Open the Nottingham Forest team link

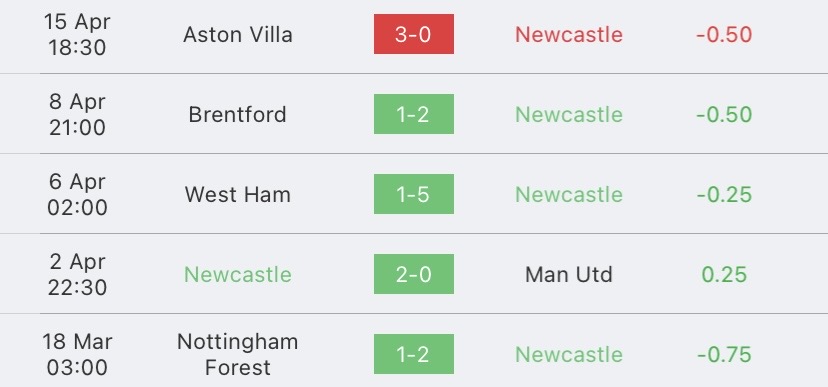(x=238, y=354)
